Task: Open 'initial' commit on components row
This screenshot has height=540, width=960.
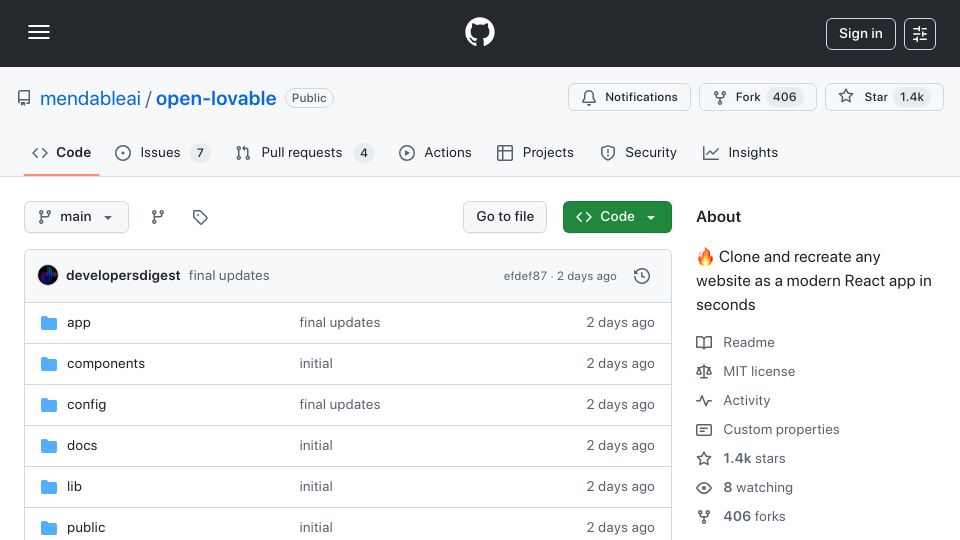Action: 316,364
